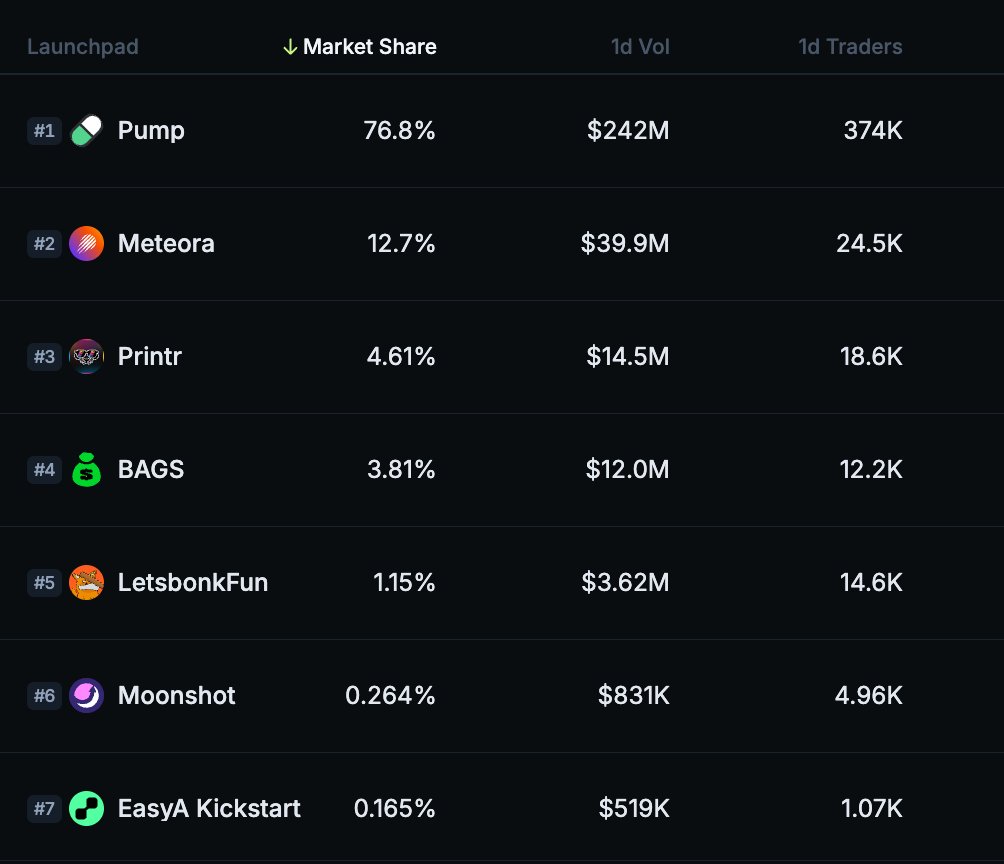Click Moonshot's 0.264% market share value

390,696
